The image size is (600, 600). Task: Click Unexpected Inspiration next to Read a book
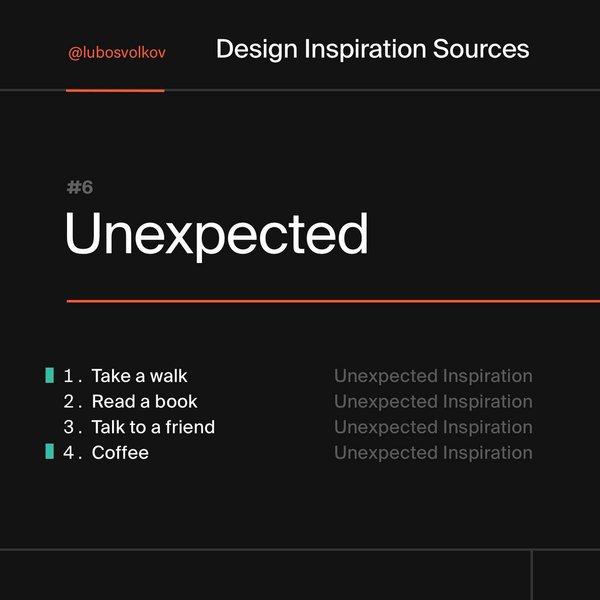pyautogui.click(x=433, y=402)
